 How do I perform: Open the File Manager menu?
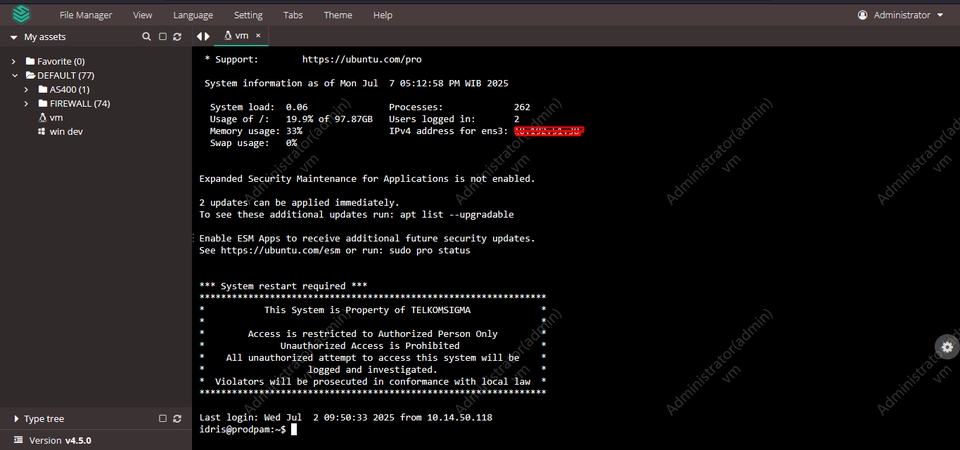[86, 15]
